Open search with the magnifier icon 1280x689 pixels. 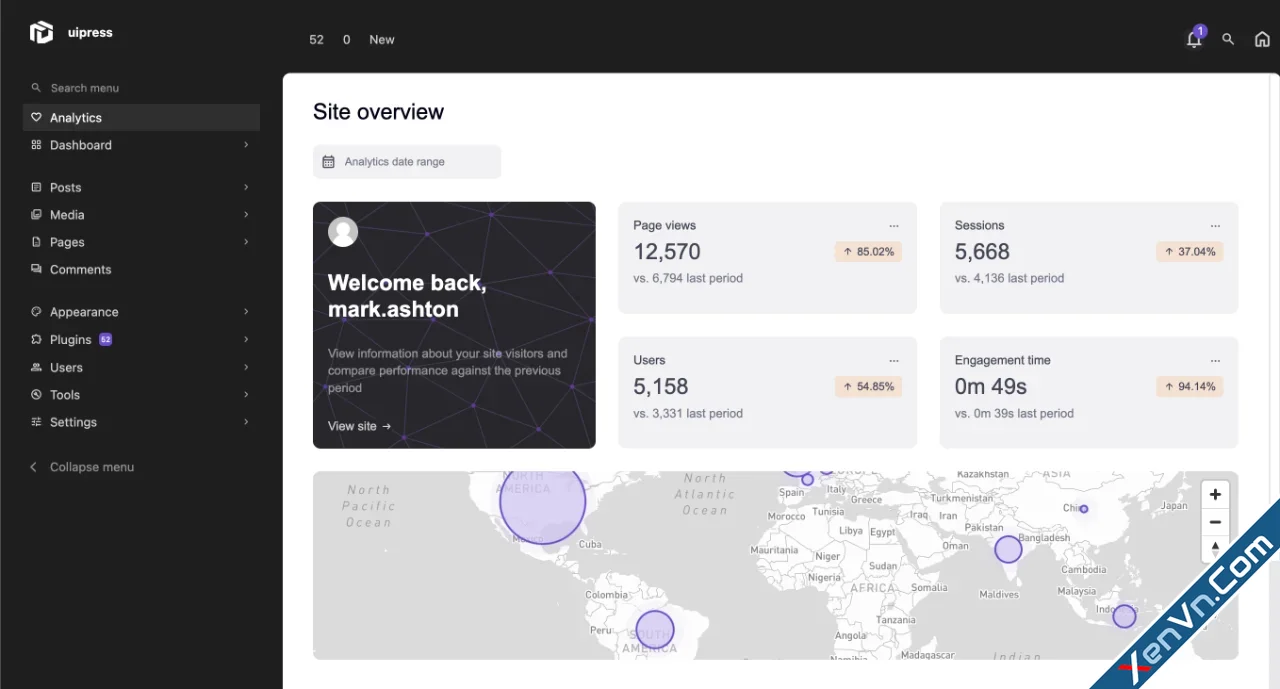click(x=1228, y=39)
